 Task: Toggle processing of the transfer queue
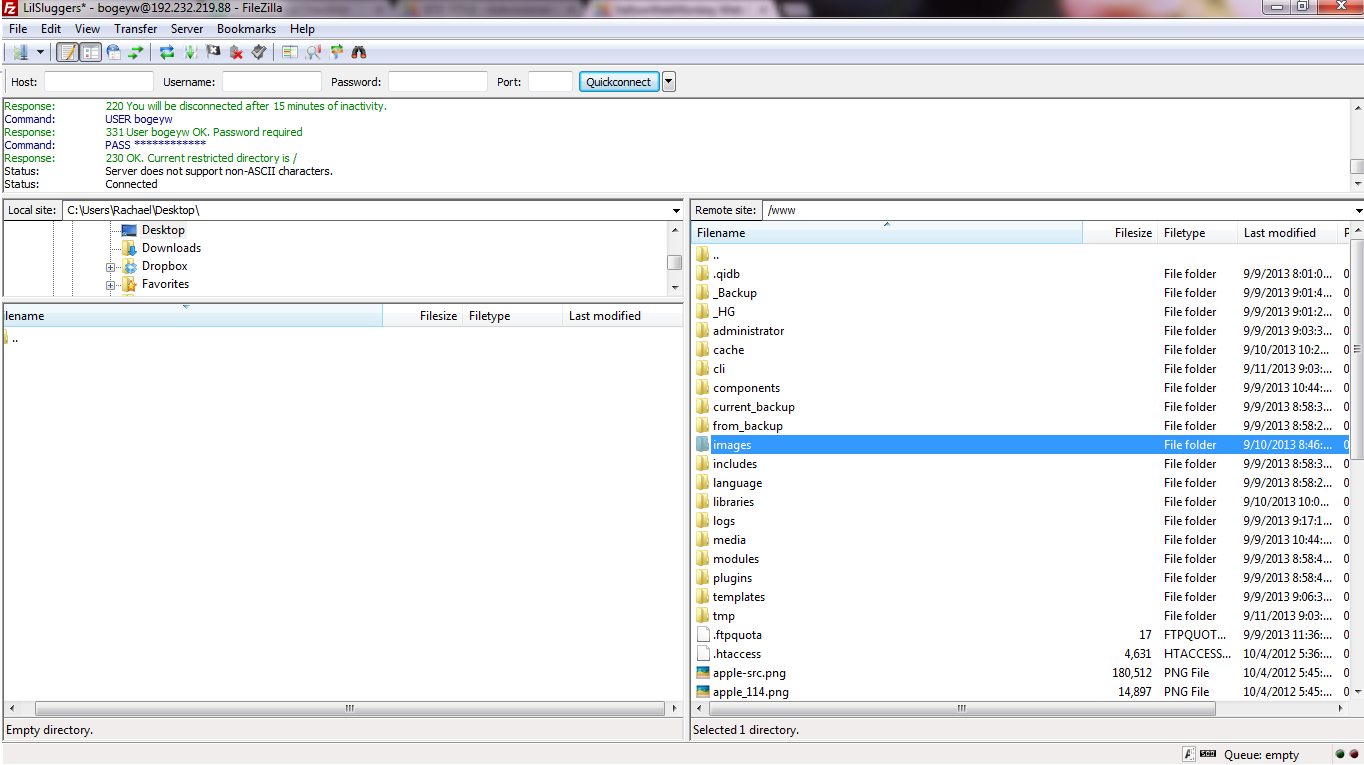190,52
